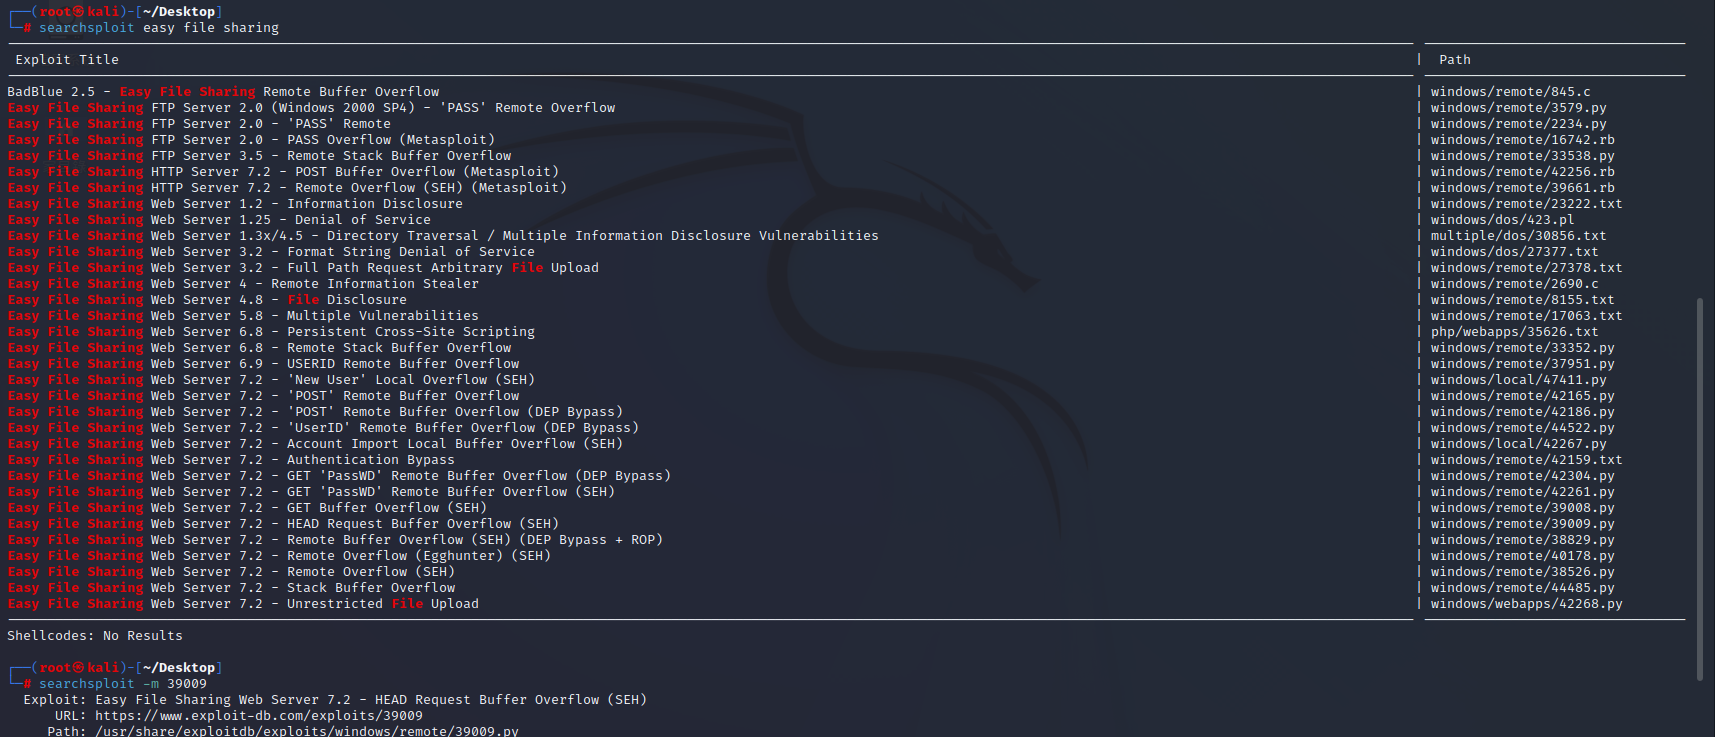Click the windows/webapps/42268.py path
1715x737 pixels.
pos(1526,604)
